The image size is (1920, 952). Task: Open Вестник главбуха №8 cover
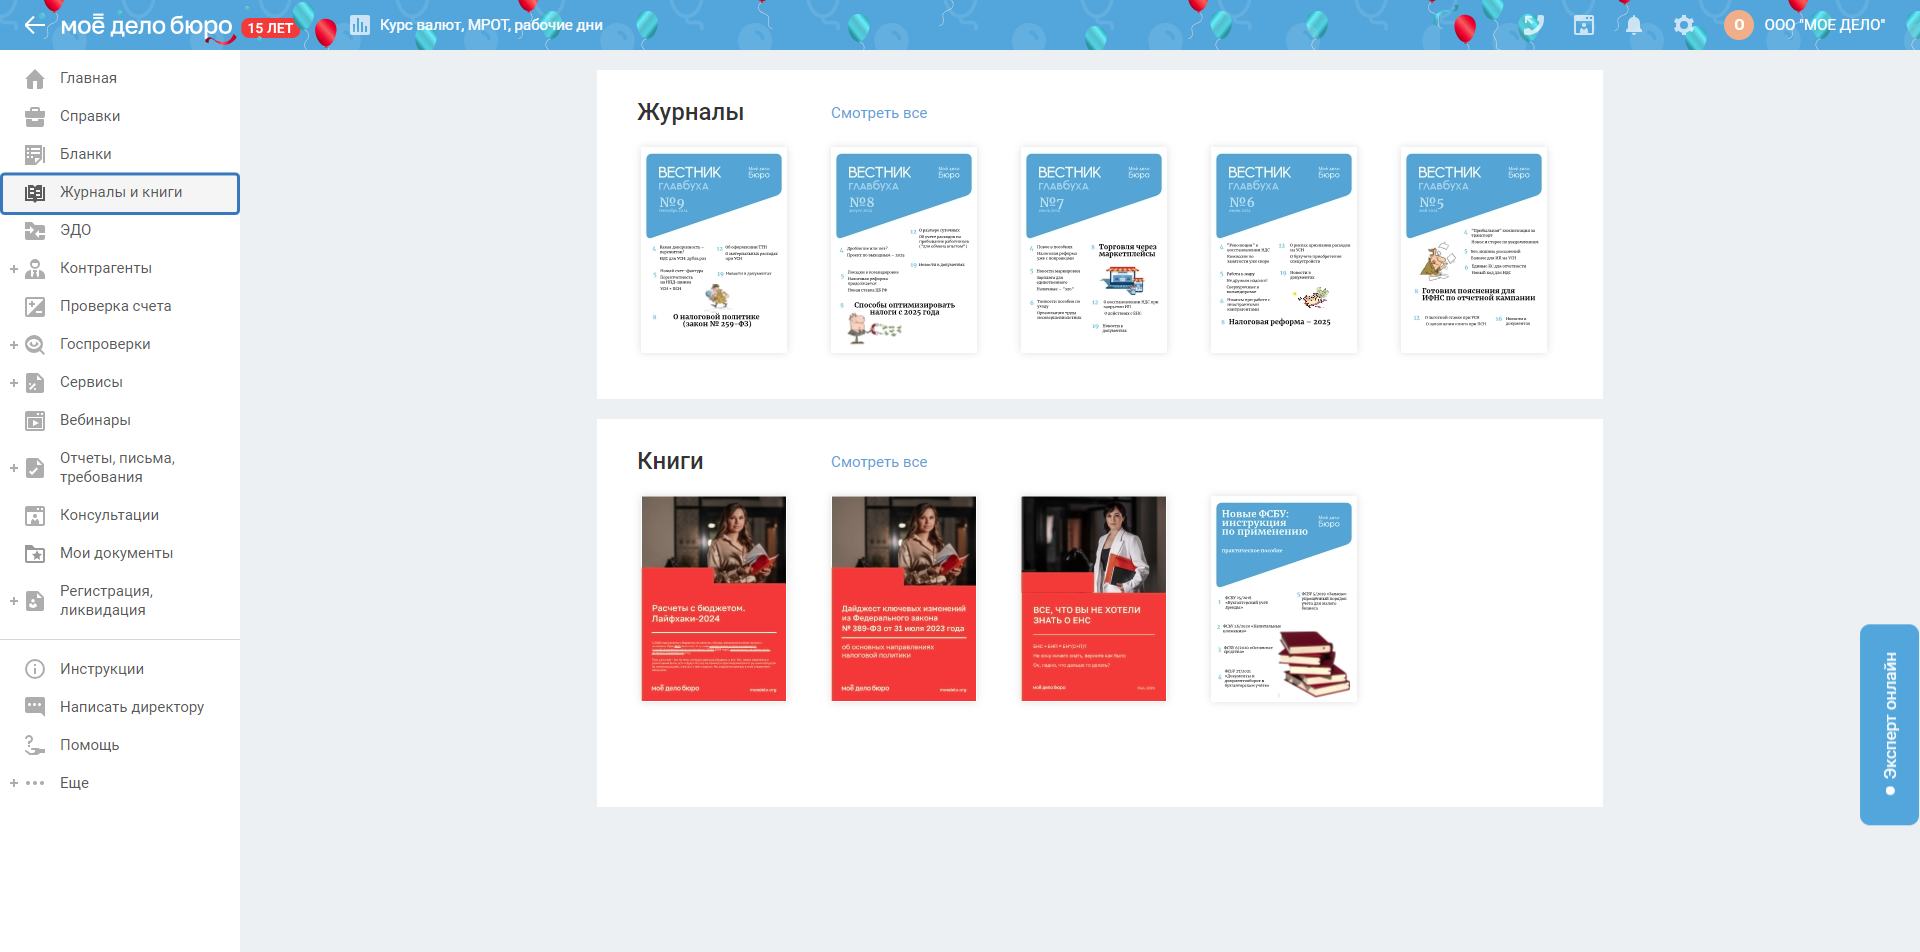(x=904, y=250)
